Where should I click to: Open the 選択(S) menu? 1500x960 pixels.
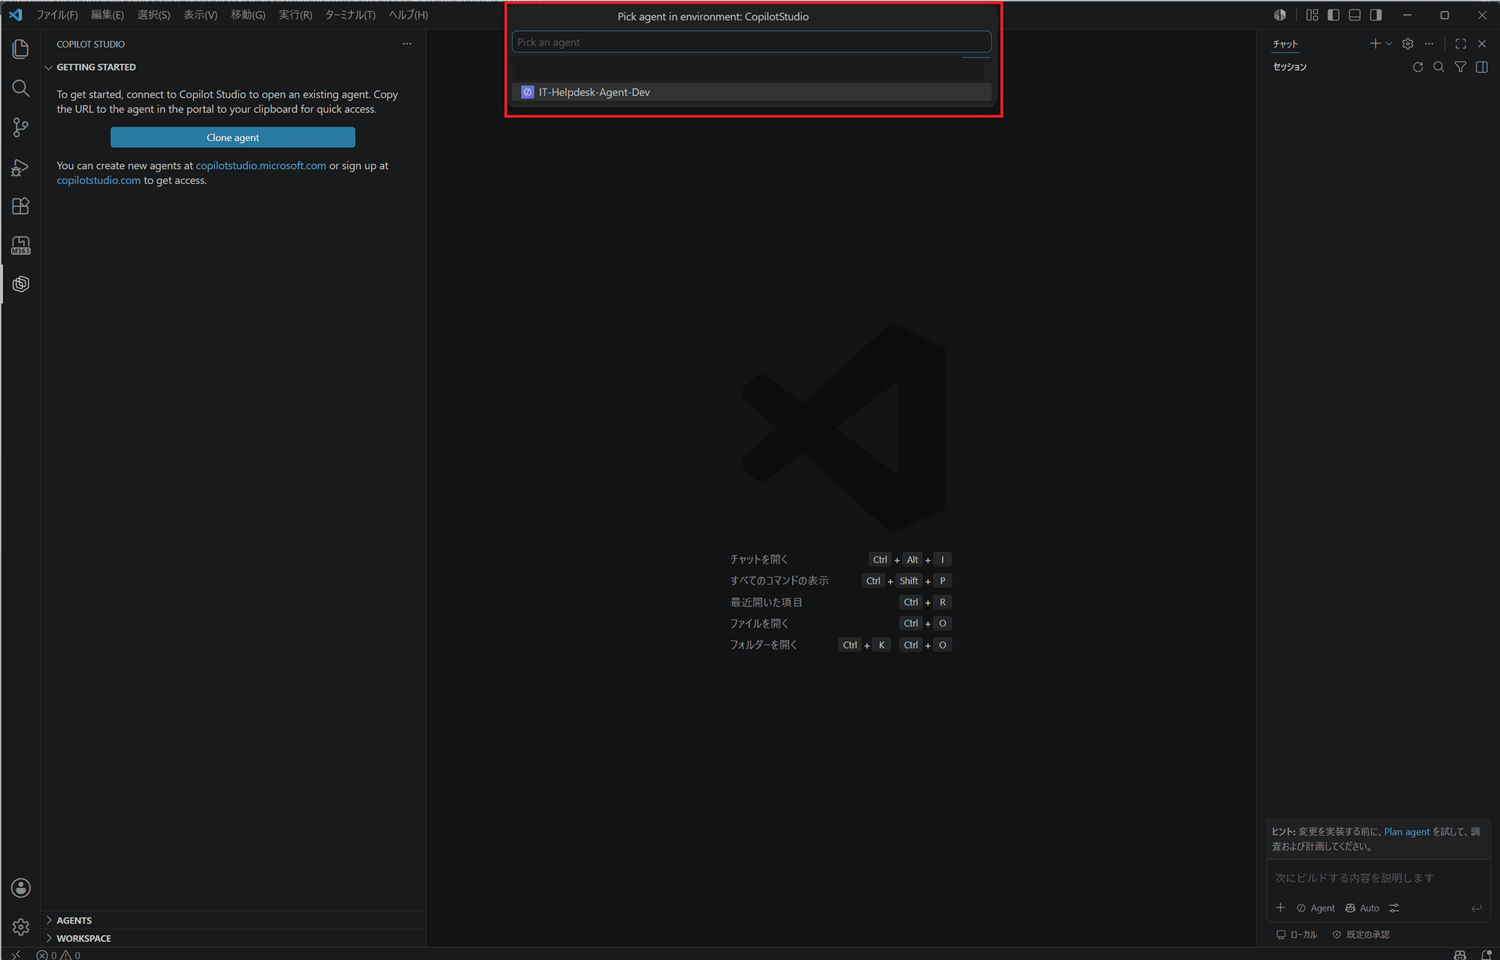153,15
